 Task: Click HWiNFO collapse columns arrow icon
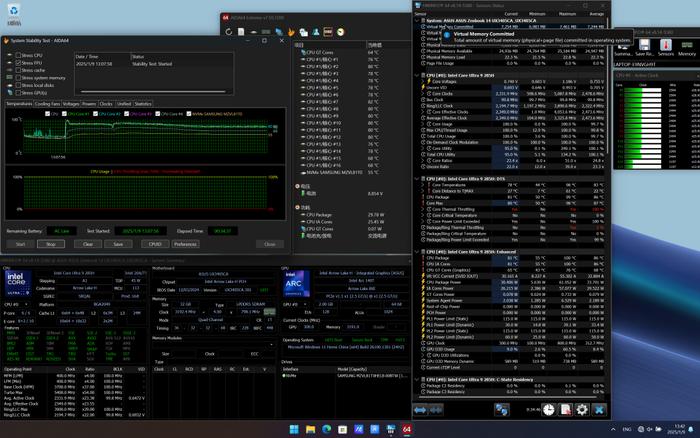(436, 409)
